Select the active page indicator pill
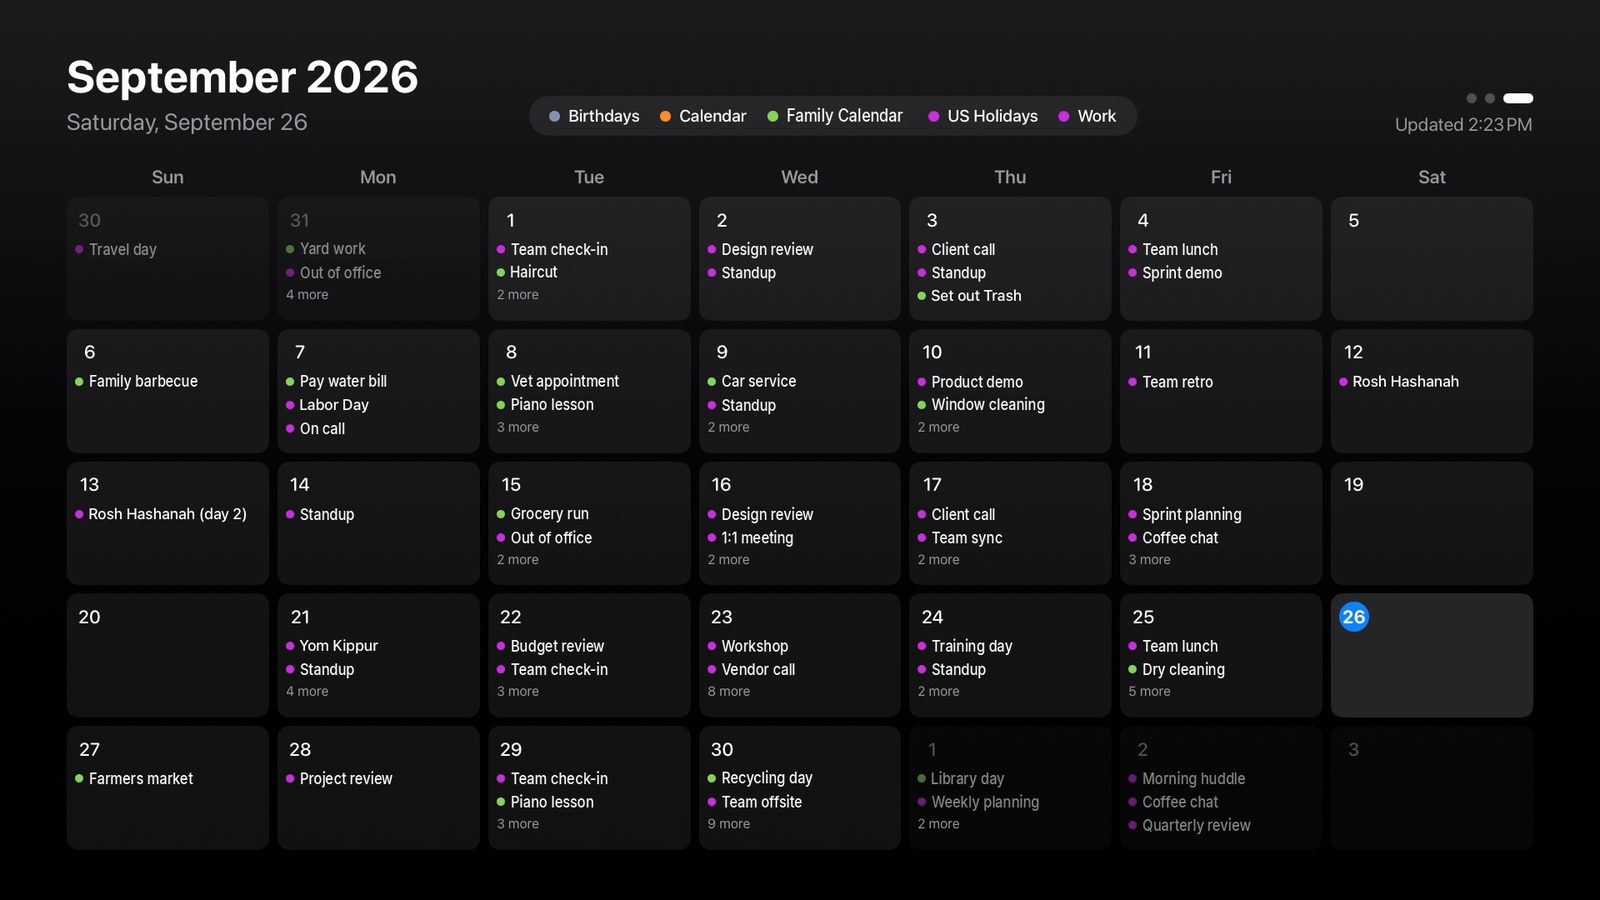 pos(1518,98)
